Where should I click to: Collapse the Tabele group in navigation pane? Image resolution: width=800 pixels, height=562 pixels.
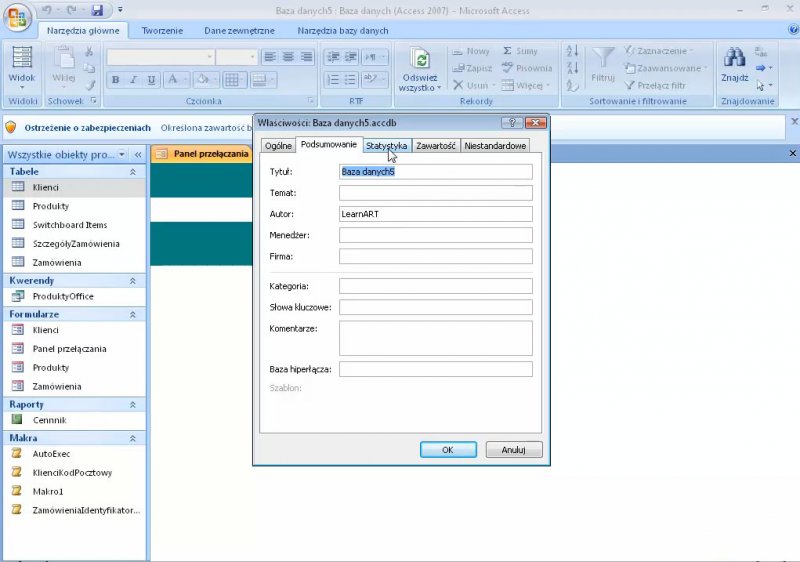(133, 171)
